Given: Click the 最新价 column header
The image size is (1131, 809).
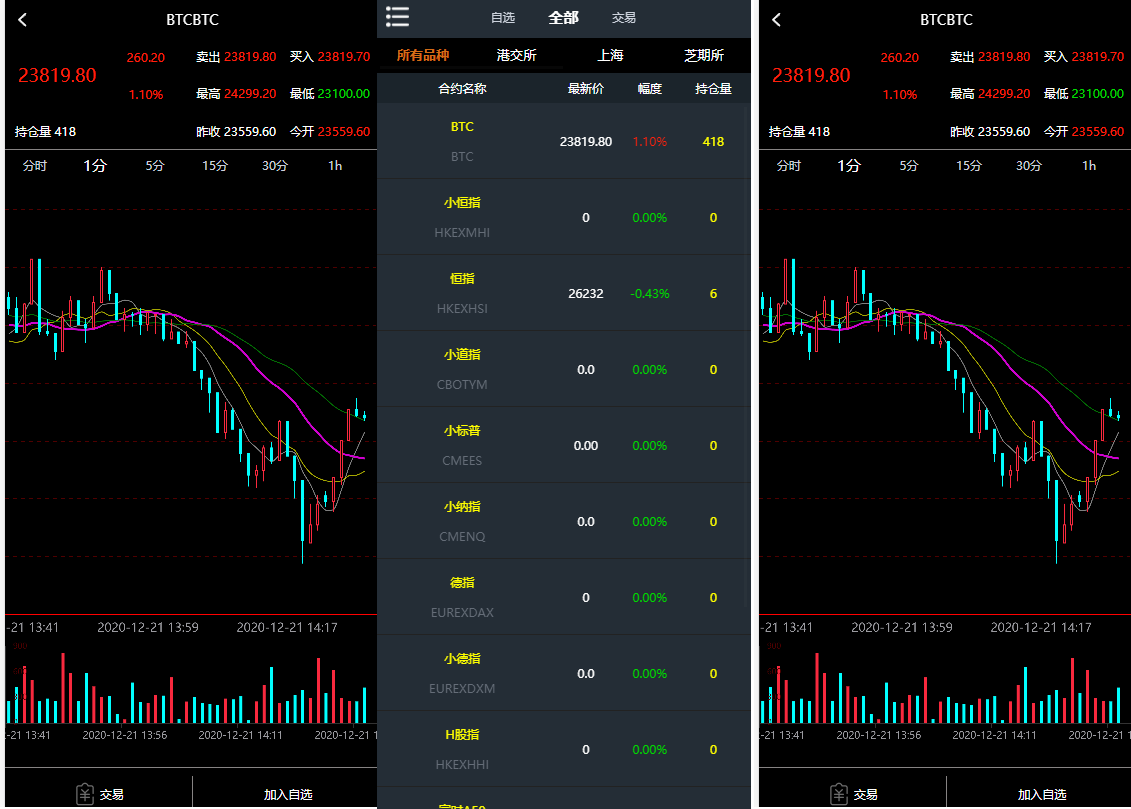Looking at the screenshot, I should [586, 89].
